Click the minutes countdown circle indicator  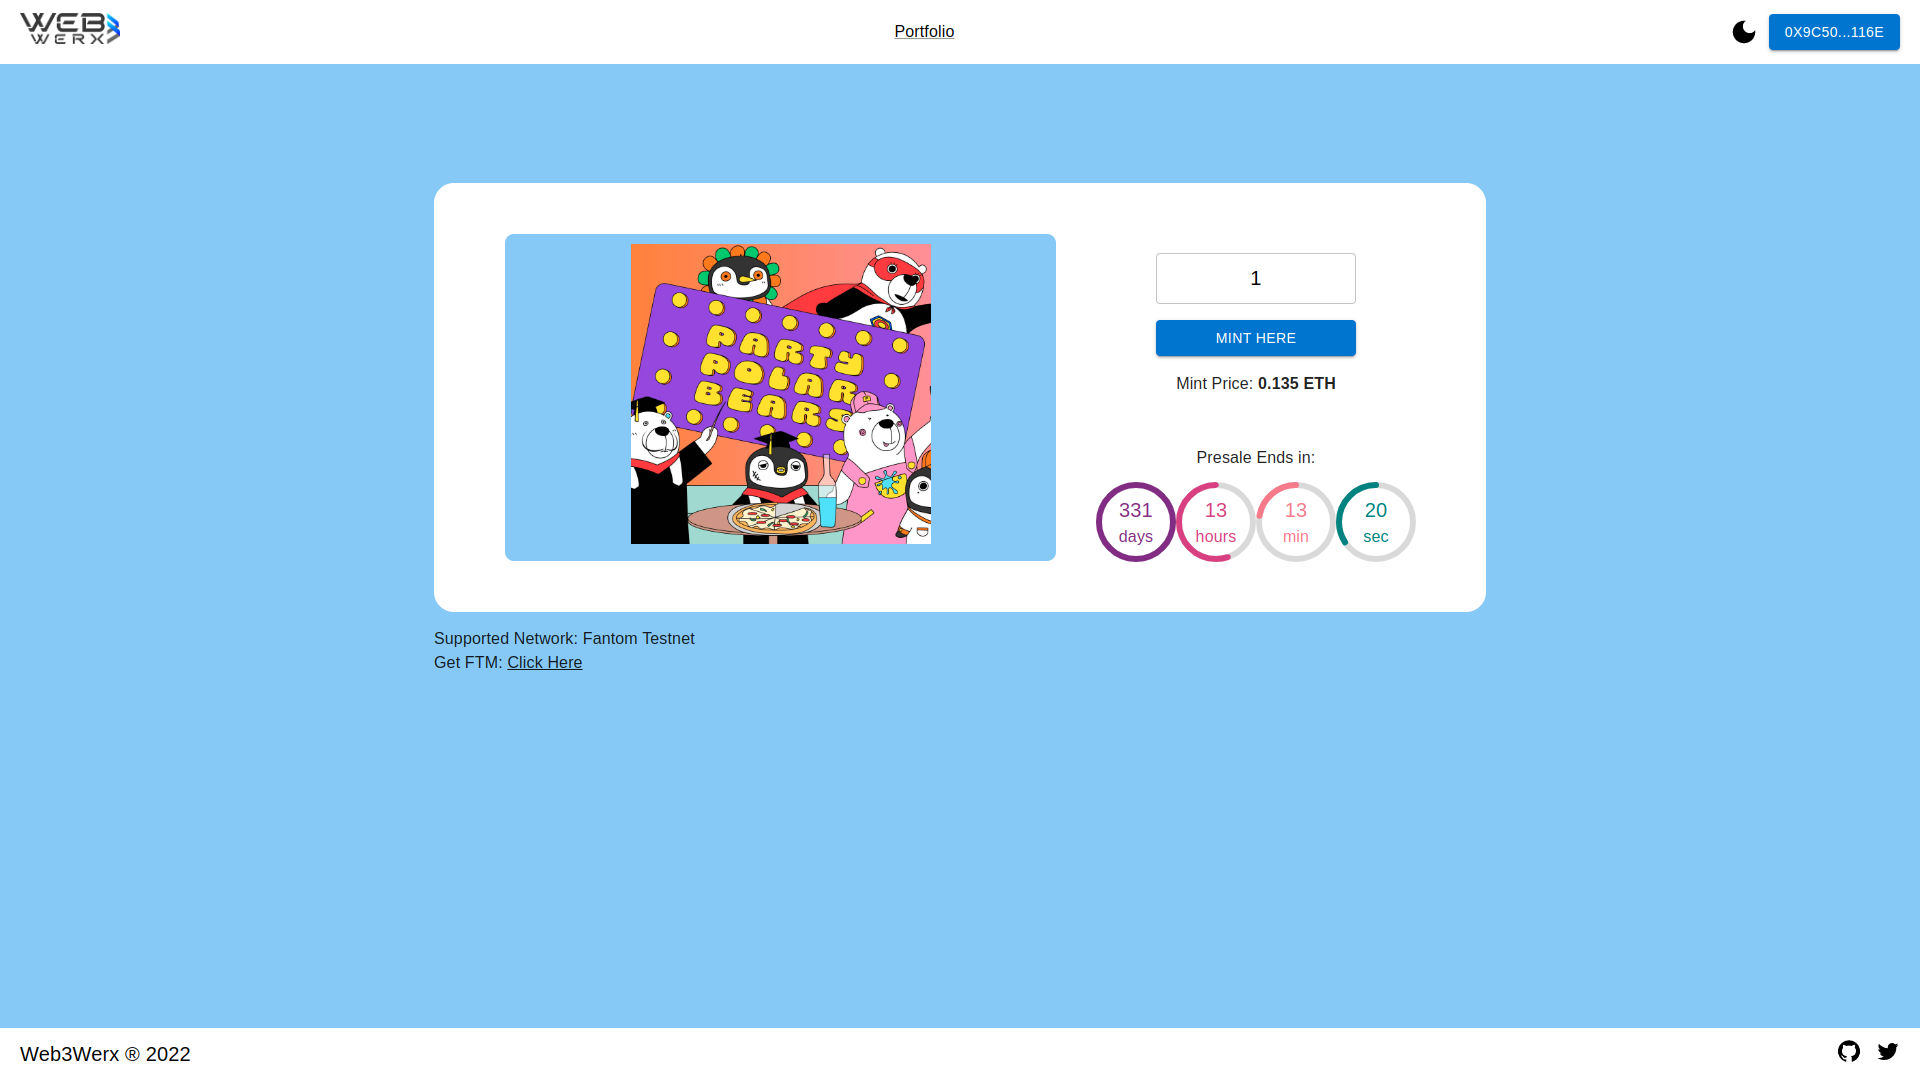tap(1295, 521)
